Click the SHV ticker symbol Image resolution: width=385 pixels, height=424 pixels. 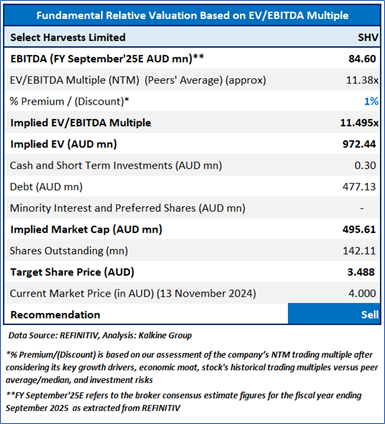pos(368,37)
